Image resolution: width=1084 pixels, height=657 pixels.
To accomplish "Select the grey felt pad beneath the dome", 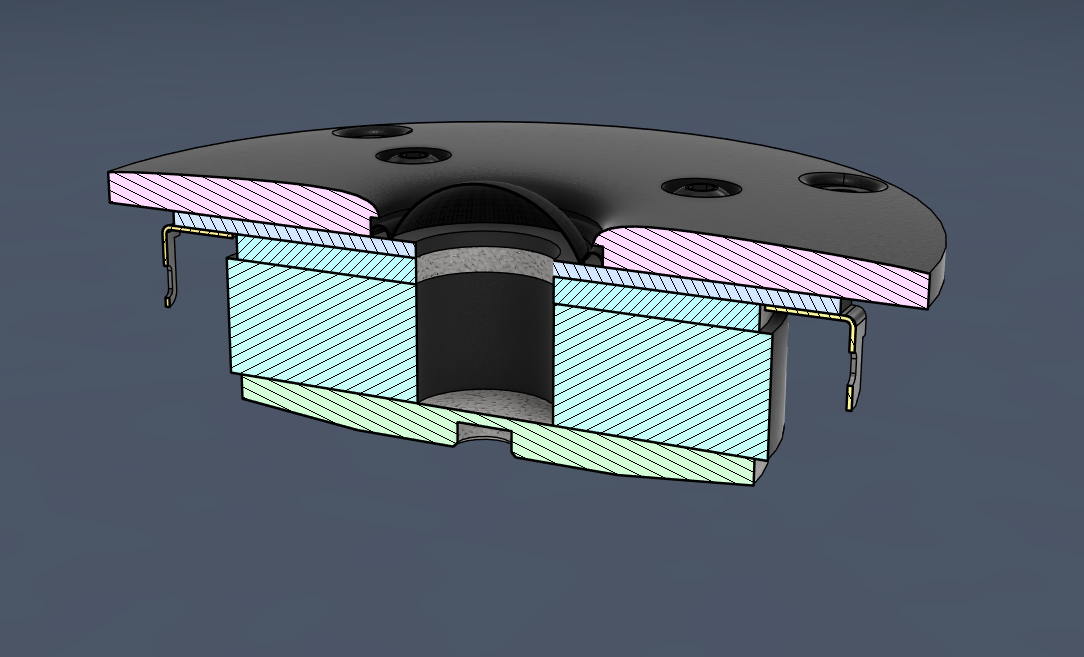I will [484, 263].
